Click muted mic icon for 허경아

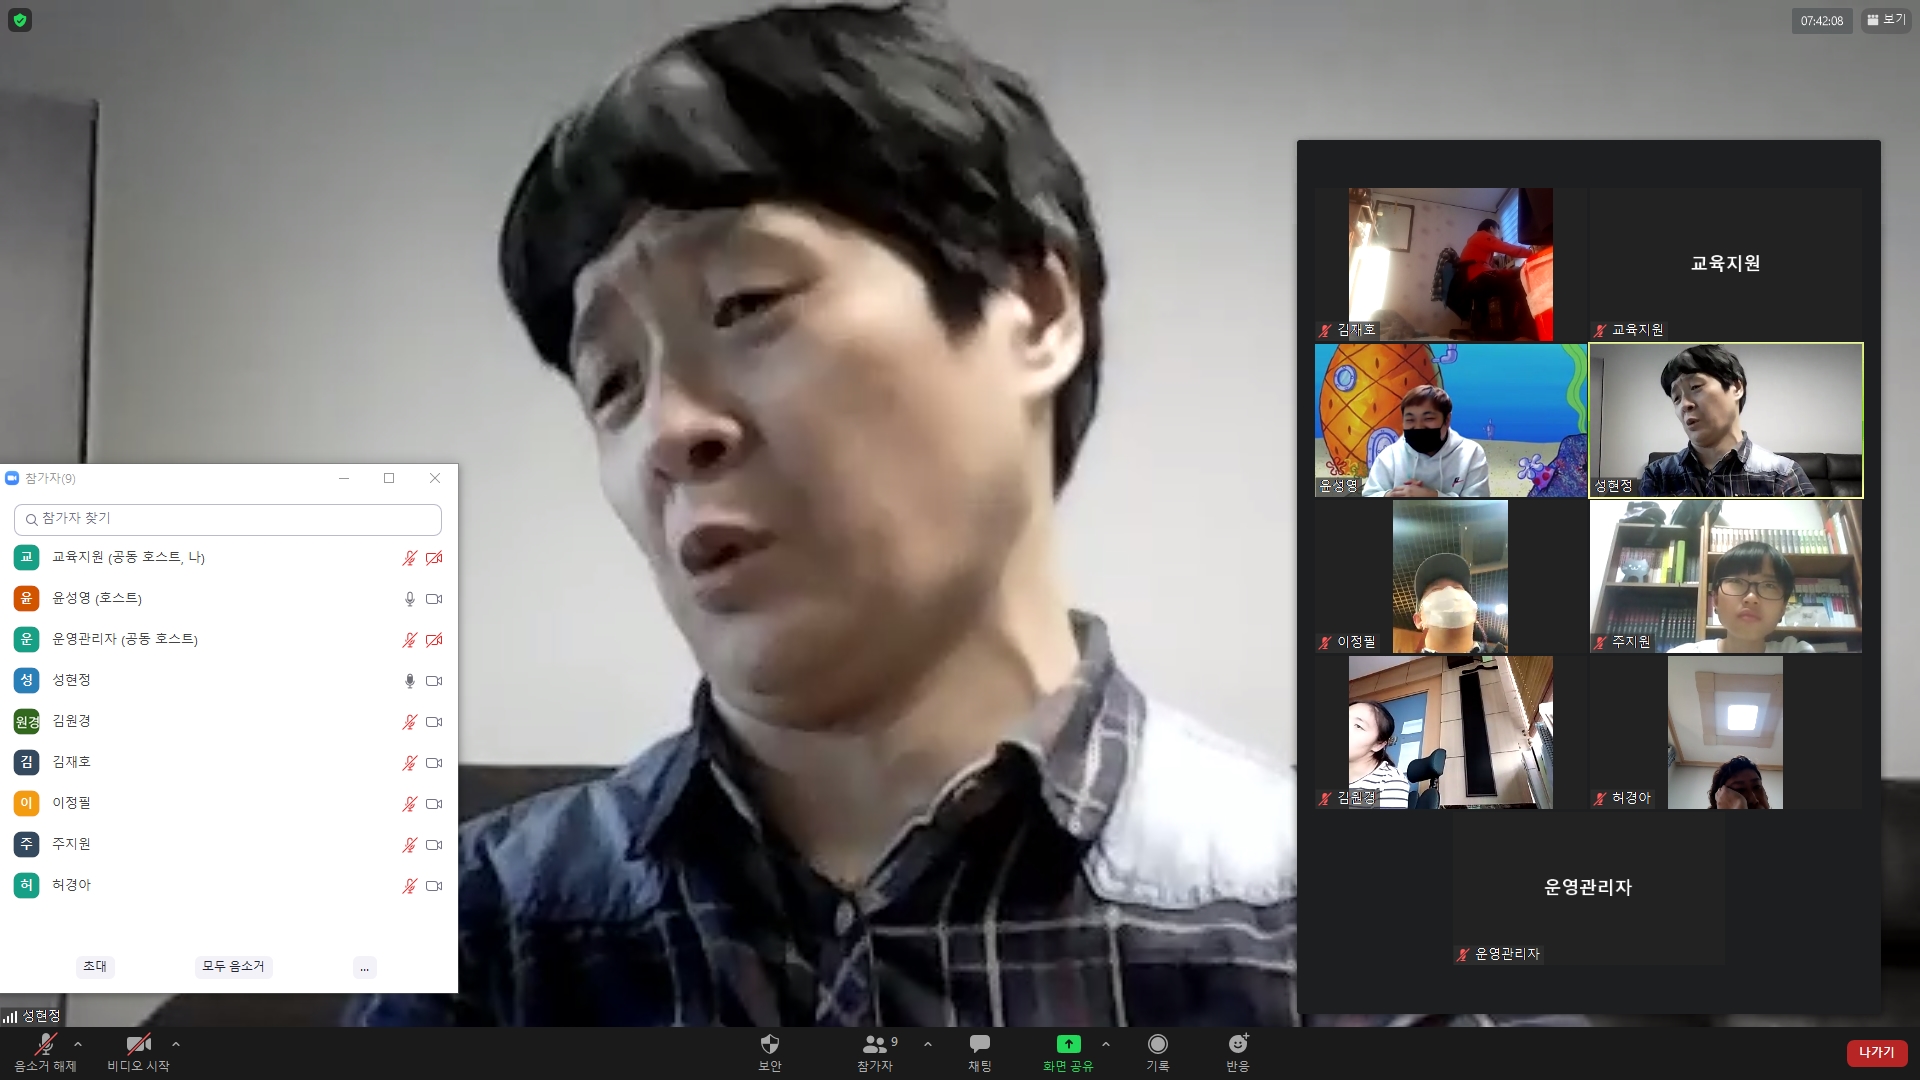[x=409, y=886]
